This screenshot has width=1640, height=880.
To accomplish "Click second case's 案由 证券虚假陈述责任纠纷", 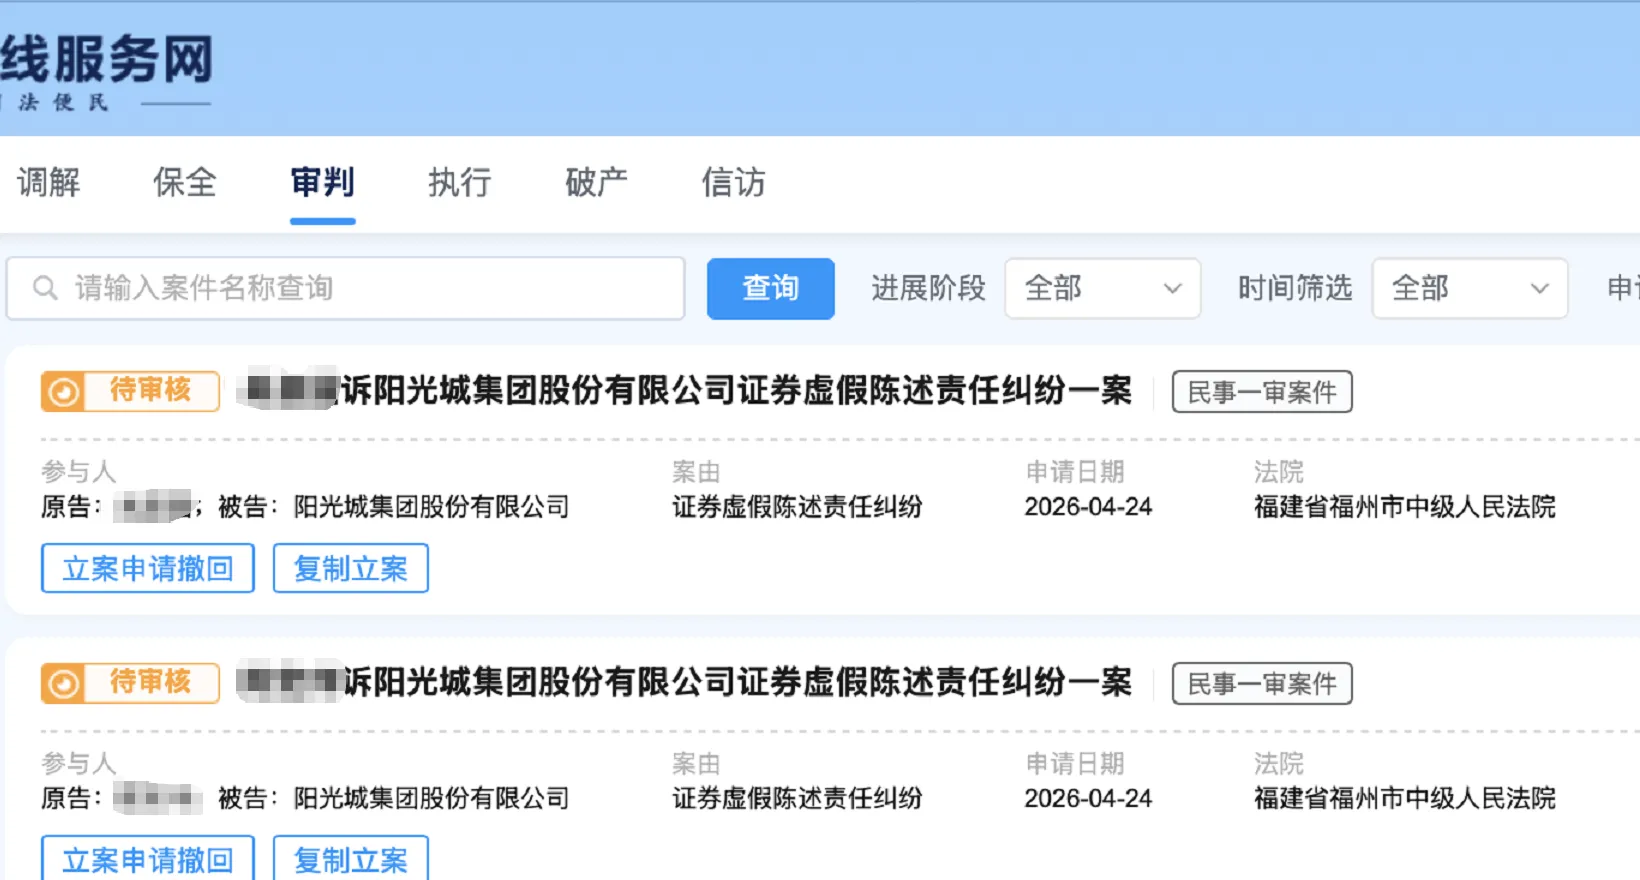I will (797, 799).
